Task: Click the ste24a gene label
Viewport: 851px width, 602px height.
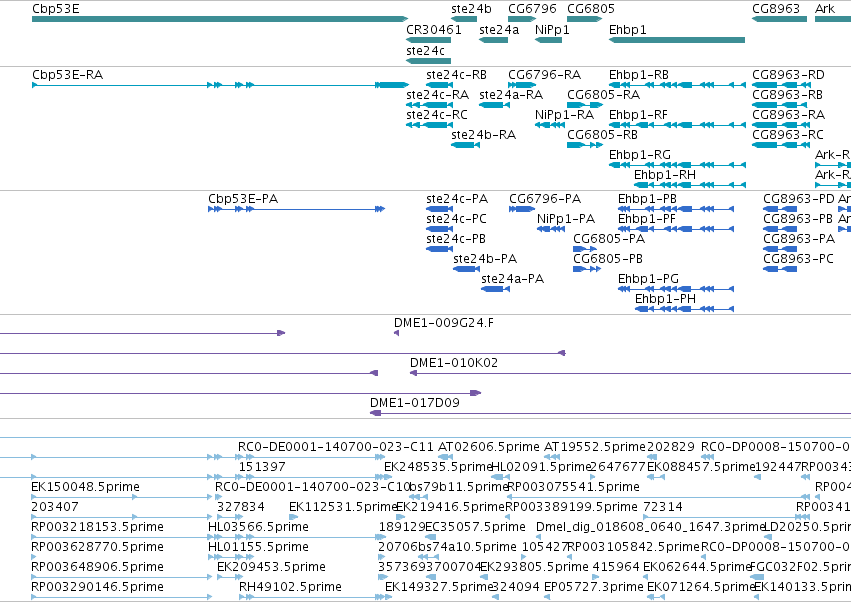Action: pyautogui.click(x=499, y=29)
